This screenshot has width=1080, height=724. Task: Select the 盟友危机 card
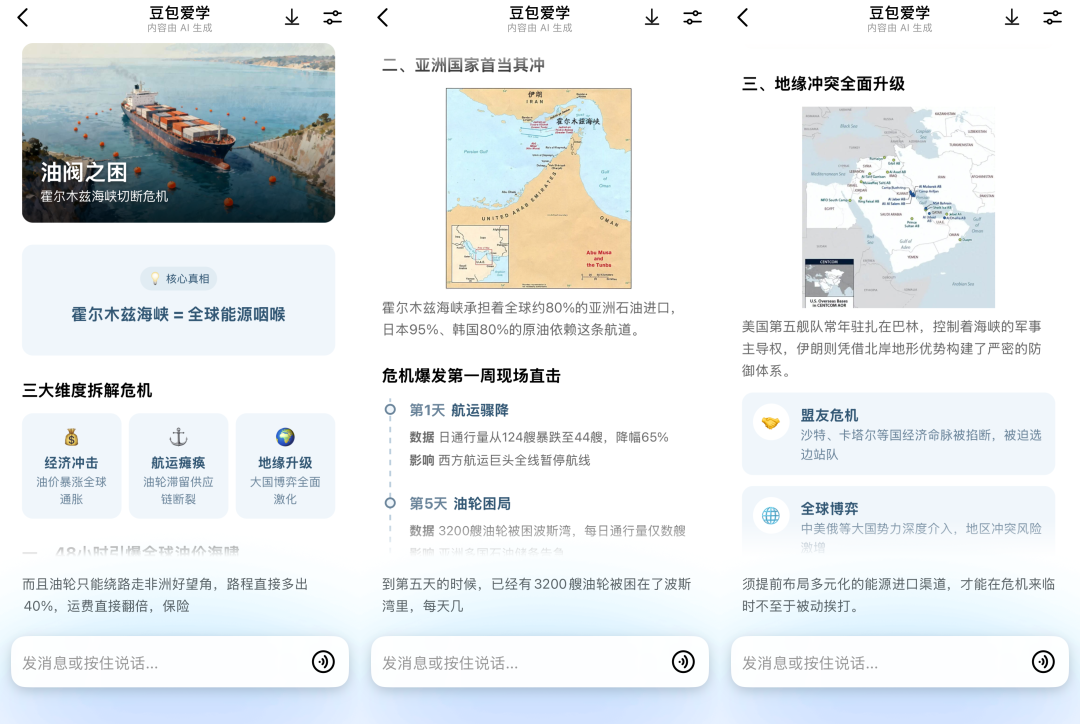point(898,433)
